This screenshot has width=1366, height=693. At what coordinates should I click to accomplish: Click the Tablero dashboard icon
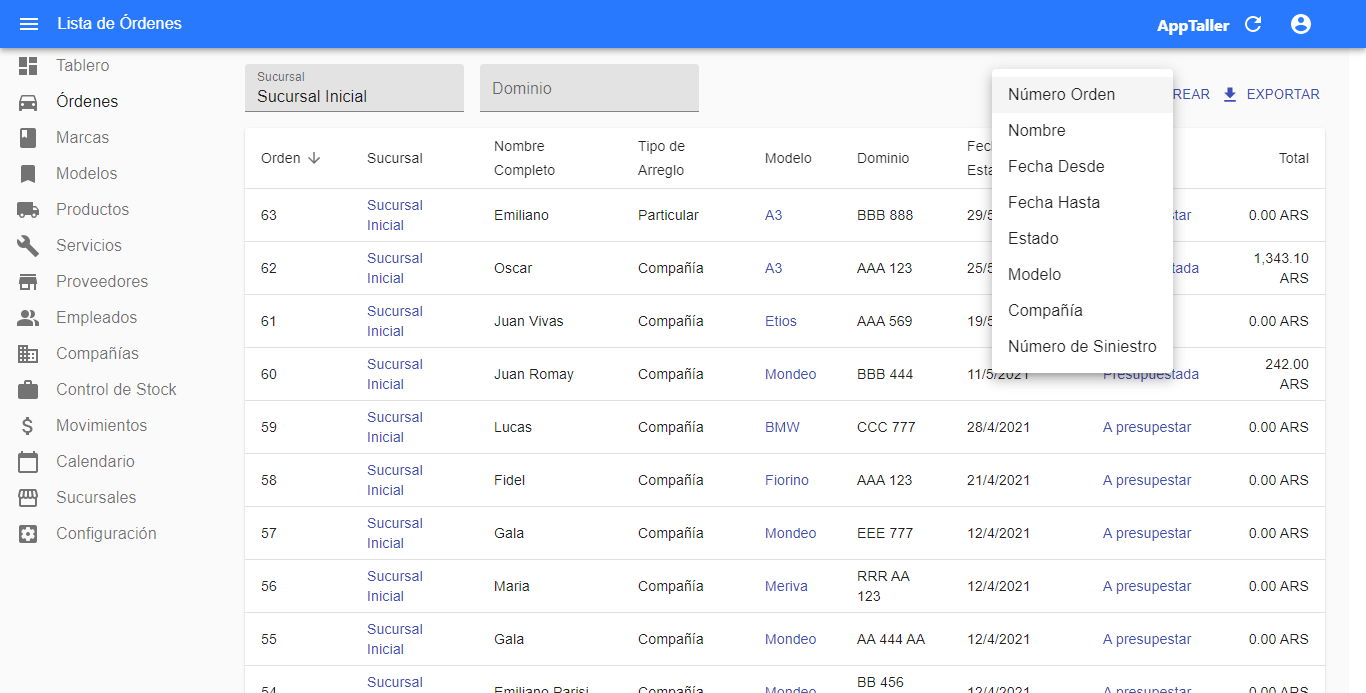tap(28, 66)
